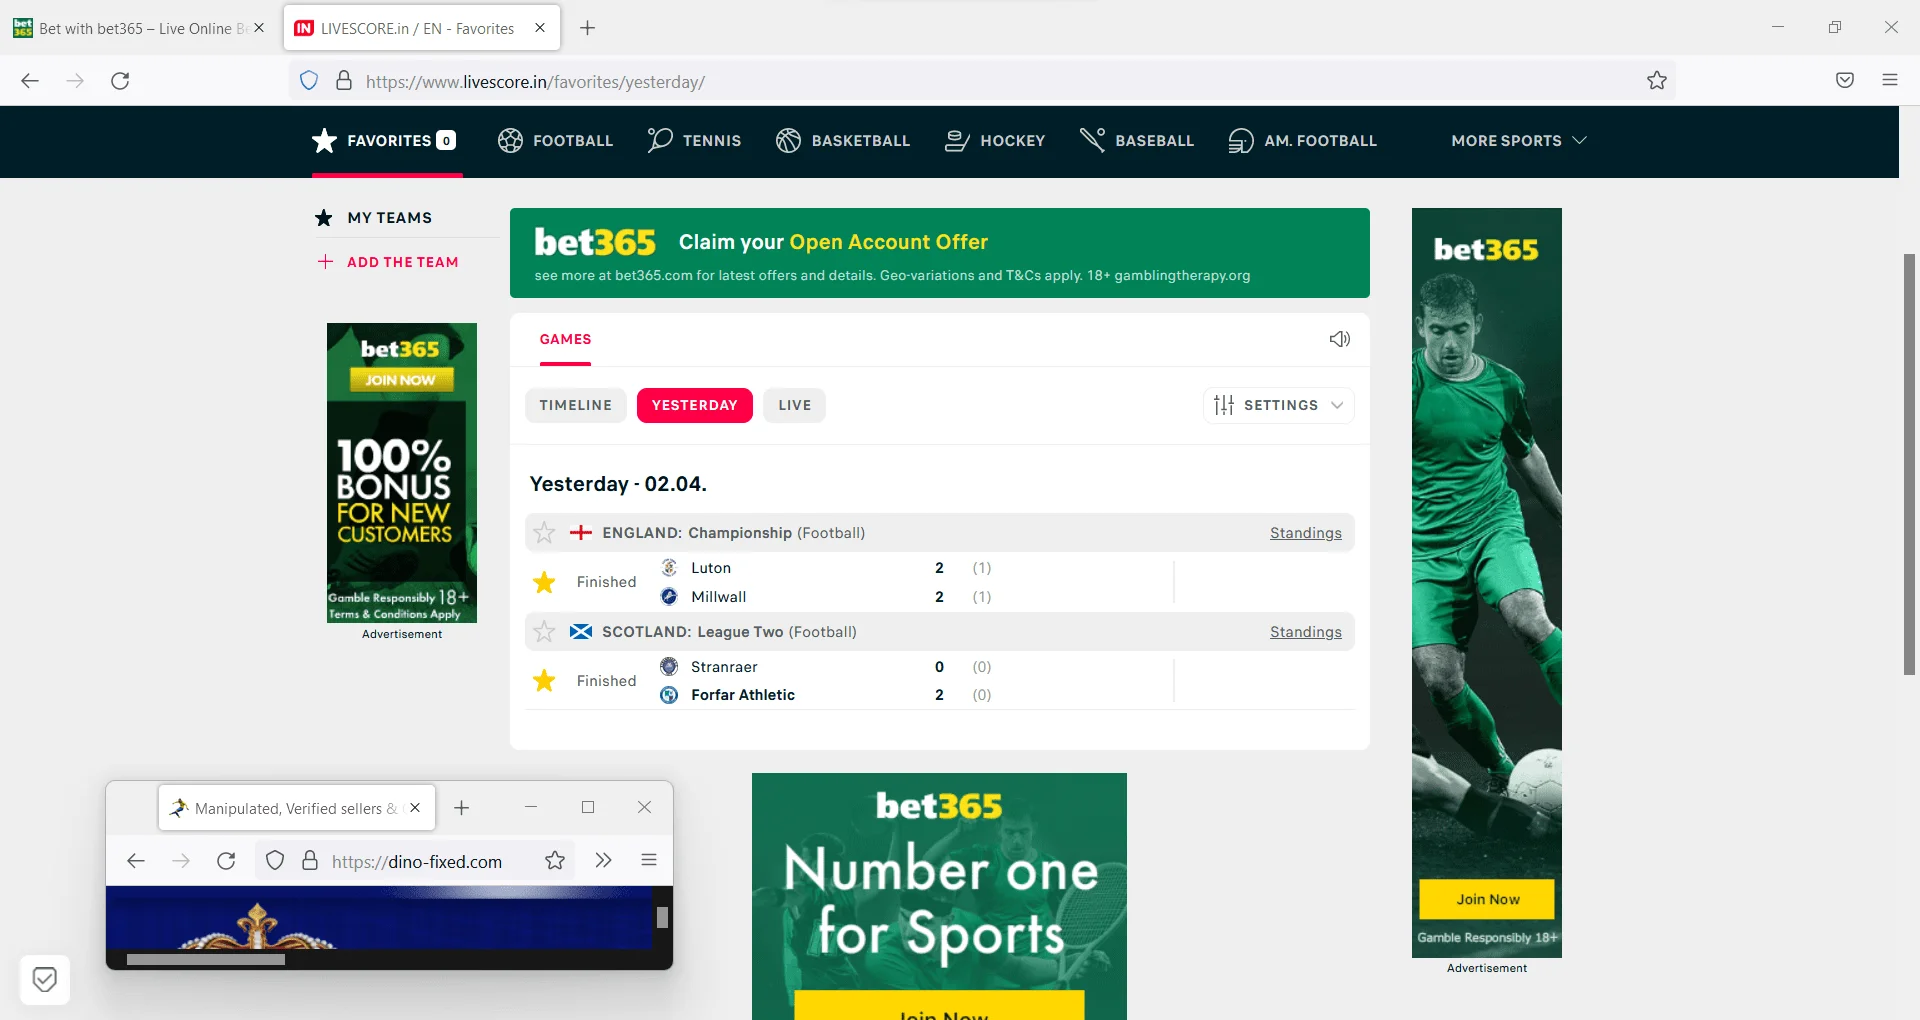Image resolution: width=1920 pixels, height=1020 pixels.
Task: Toggle sound with the speaker icon
Action: [x=1340, y=339]
